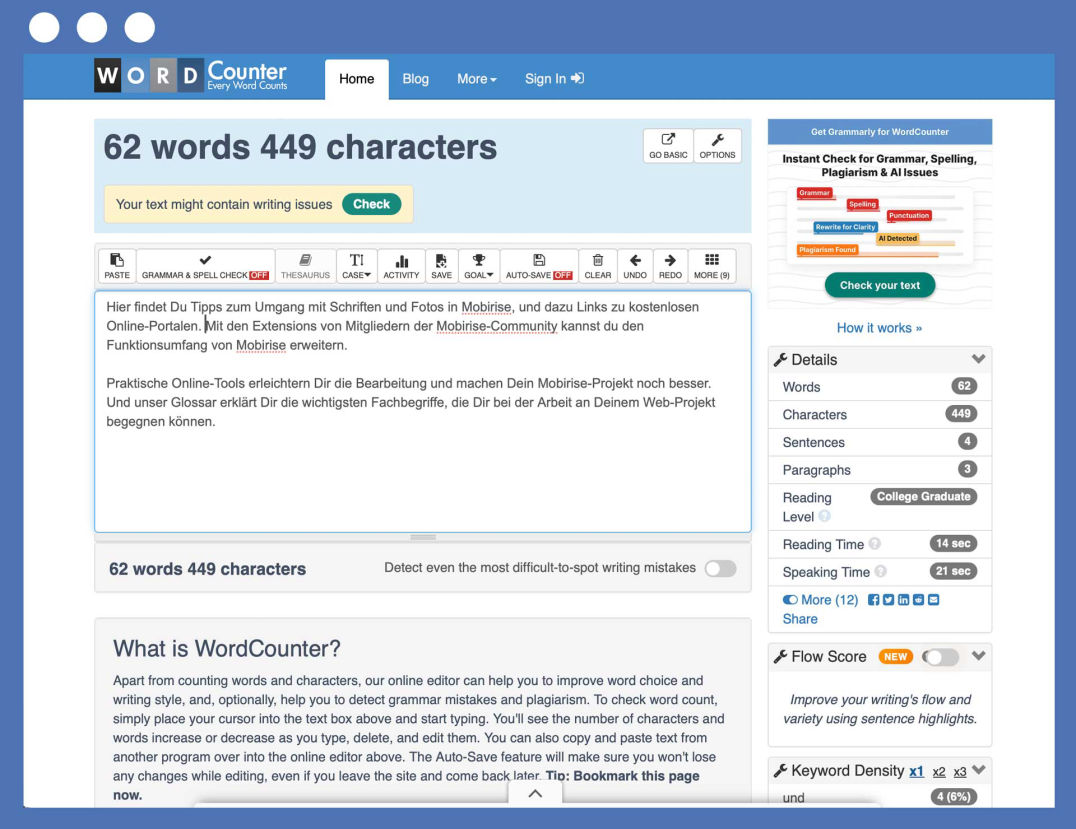1076x829 pixels.
Task: Click the College Graduate badge
Action: pyautogui.click(x=924, y=496)
